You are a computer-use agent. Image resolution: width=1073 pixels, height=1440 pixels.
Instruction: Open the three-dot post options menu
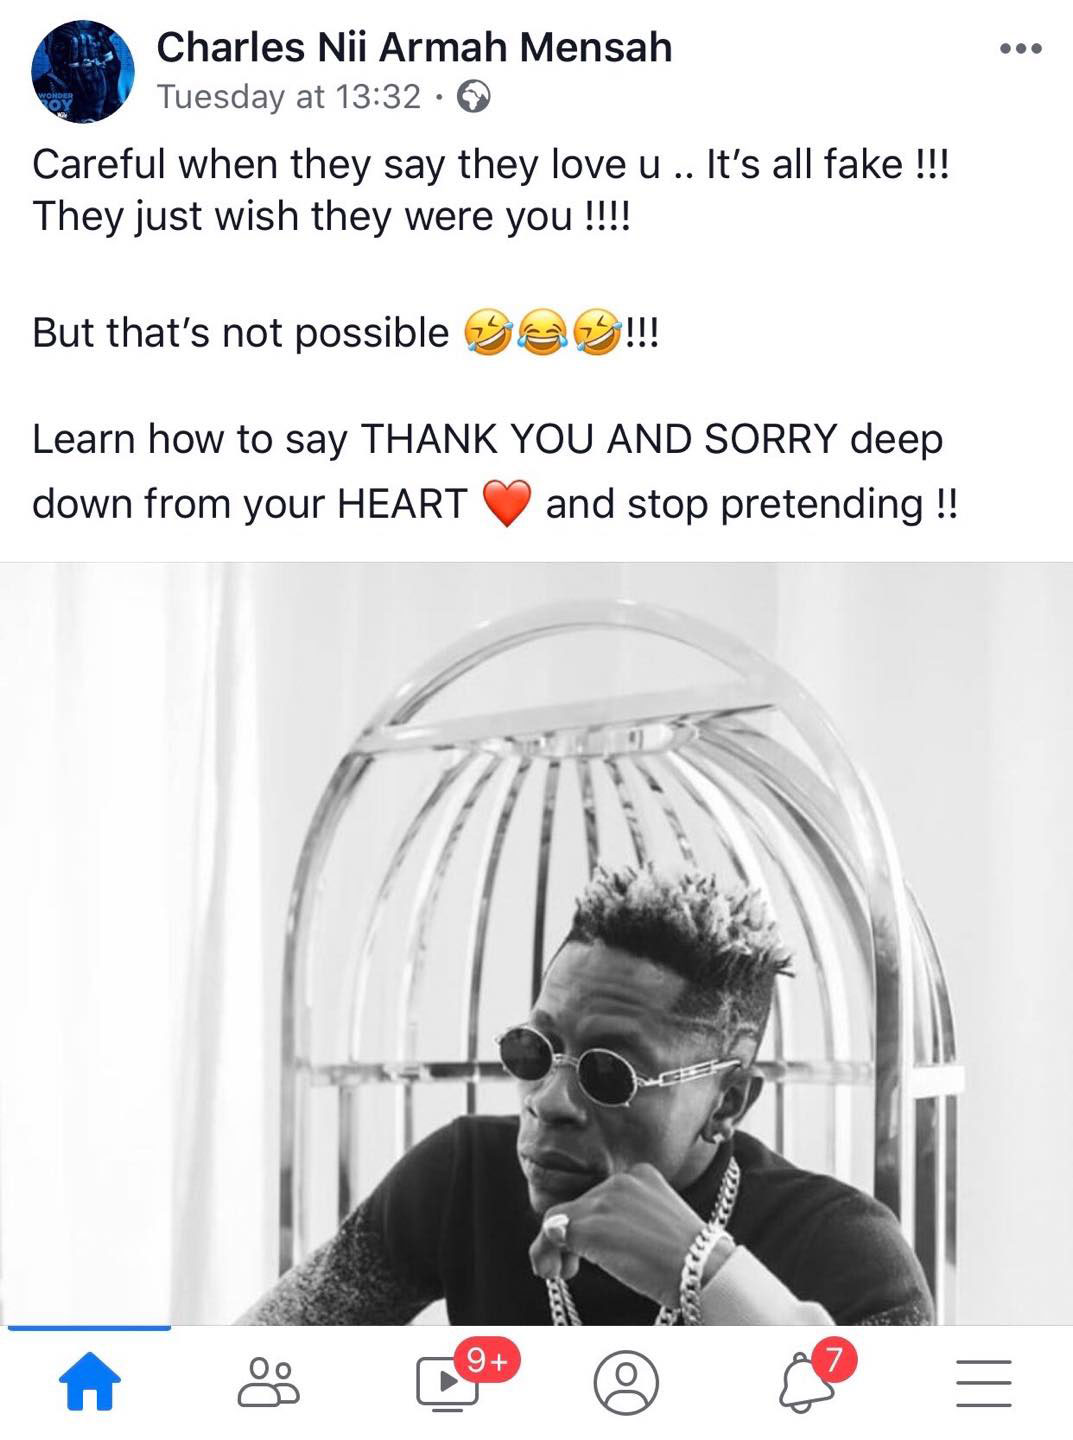click(x=1021, y=48)
